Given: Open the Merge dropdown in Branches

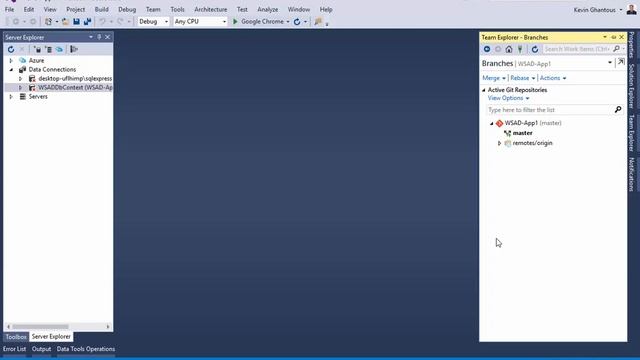Looking at the screenshot, I should click(x=494, y=78).
